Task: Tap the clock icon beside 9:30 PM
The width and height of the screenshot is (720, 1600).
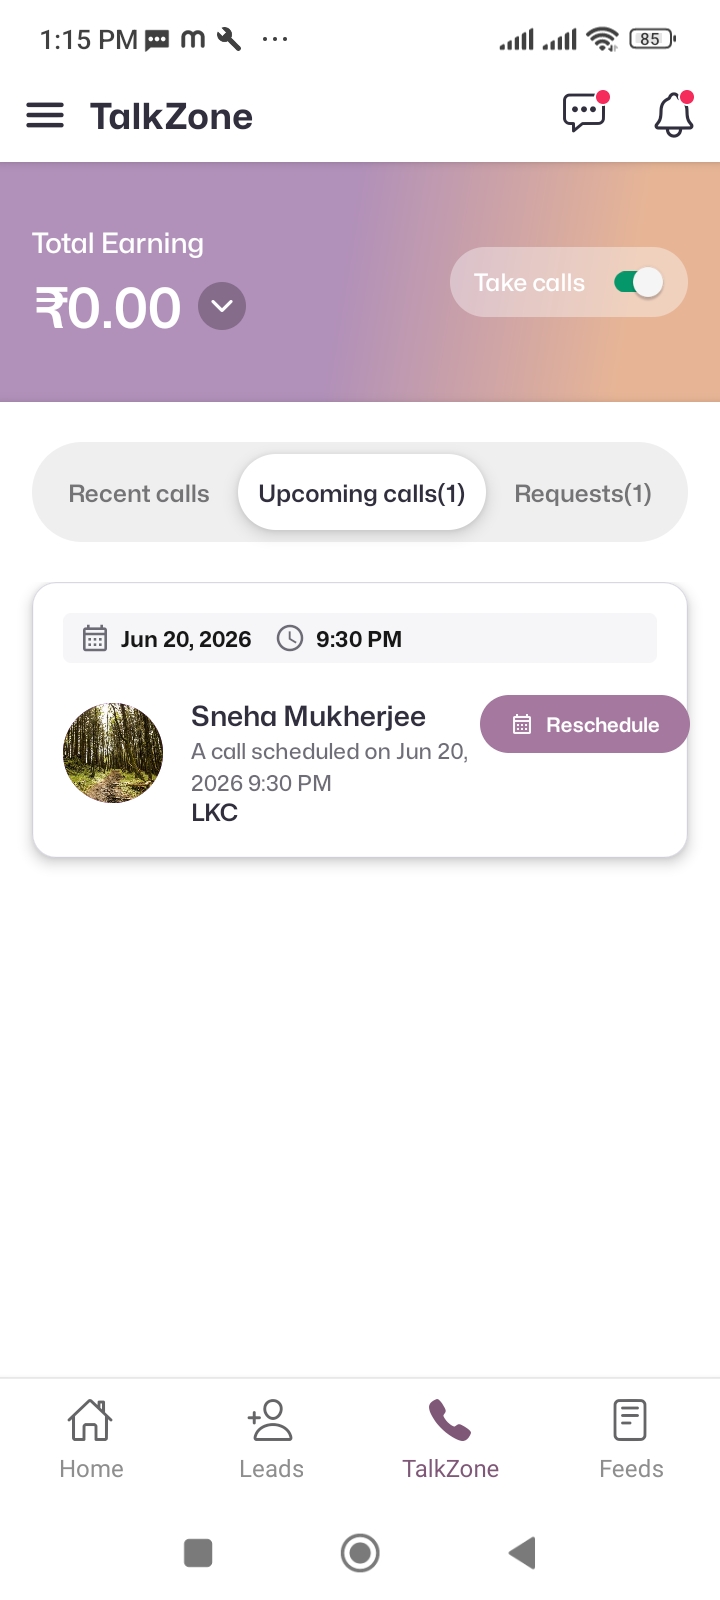Action: coord(290,638)
